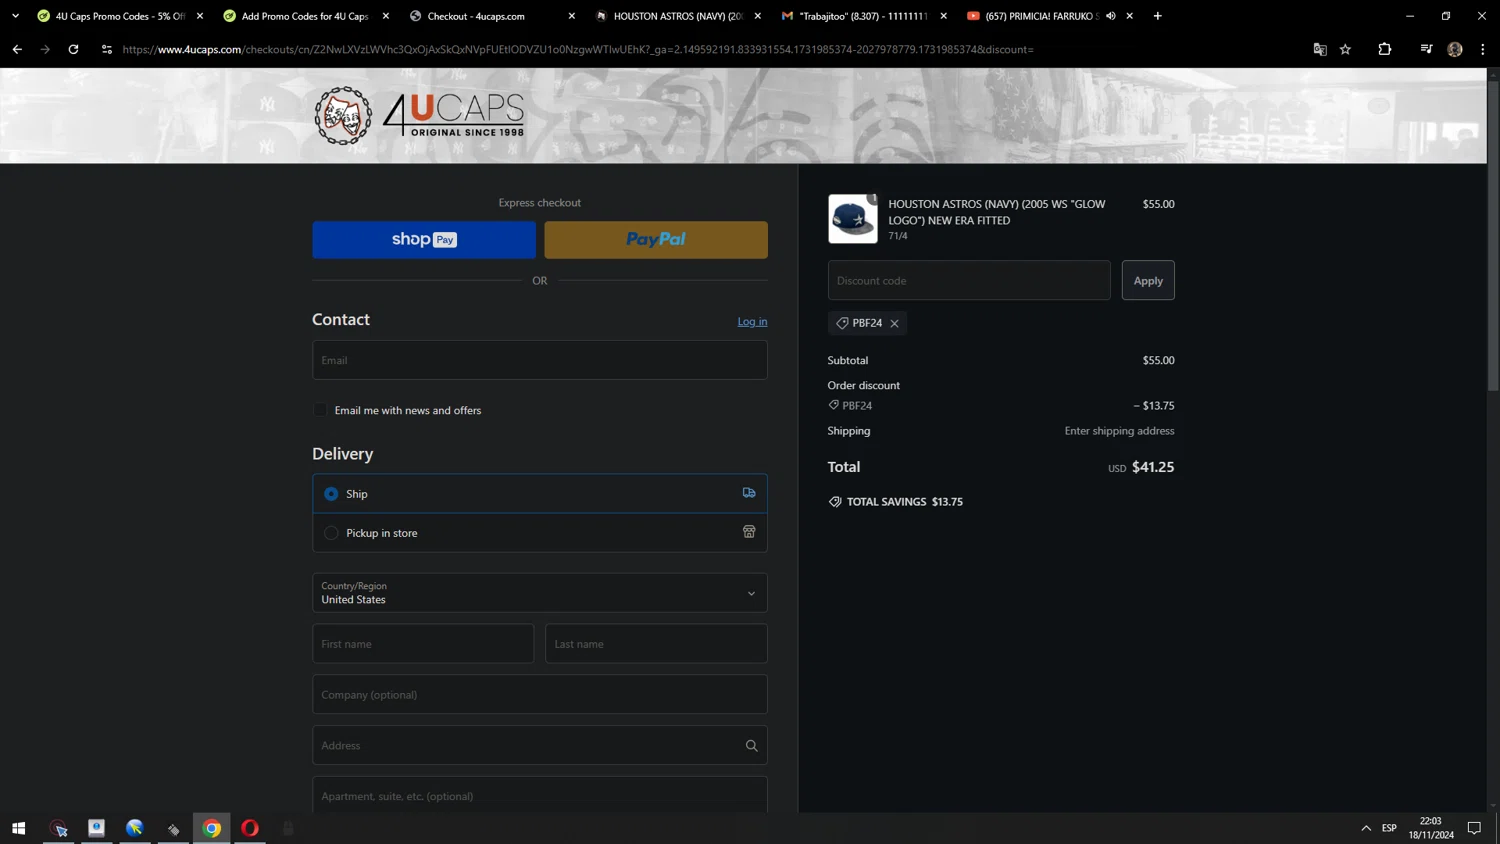Open the tab search dropdown arrow

pos(15,16)
